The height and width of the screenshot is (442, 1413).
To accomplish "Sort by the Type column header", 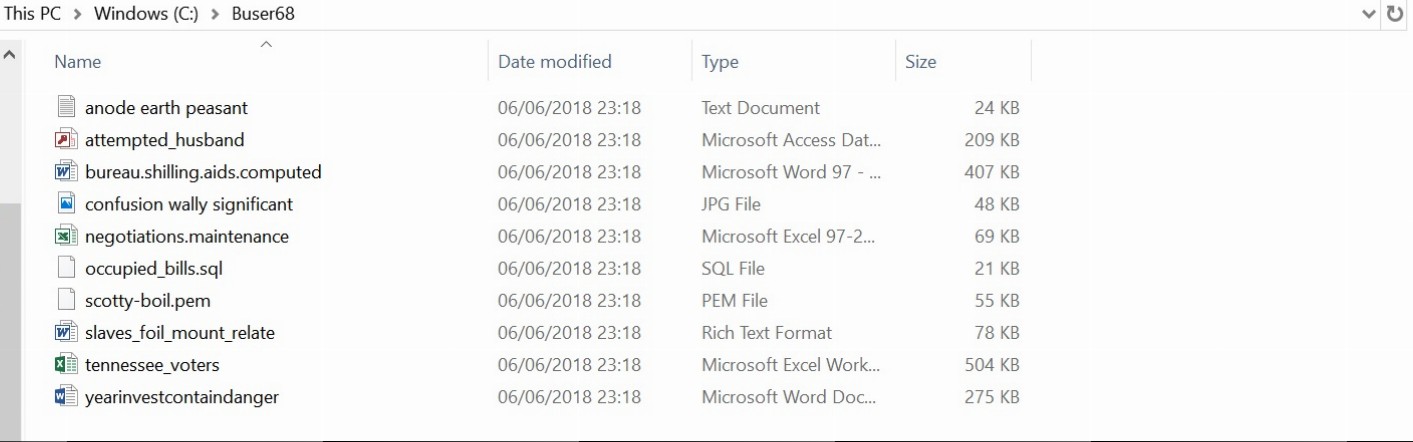I will click(x=793, y=61).
